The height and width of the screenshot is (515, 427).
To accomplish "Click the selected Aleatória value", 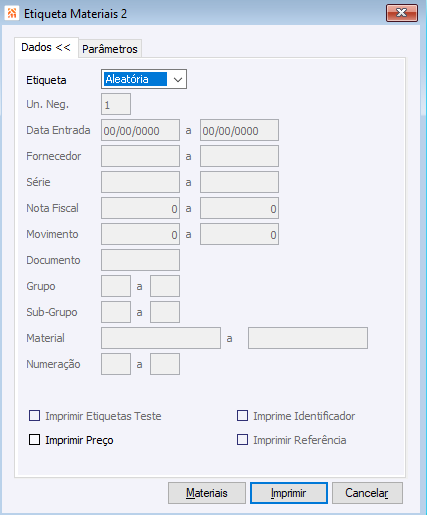I will click(x=135, y=79).
